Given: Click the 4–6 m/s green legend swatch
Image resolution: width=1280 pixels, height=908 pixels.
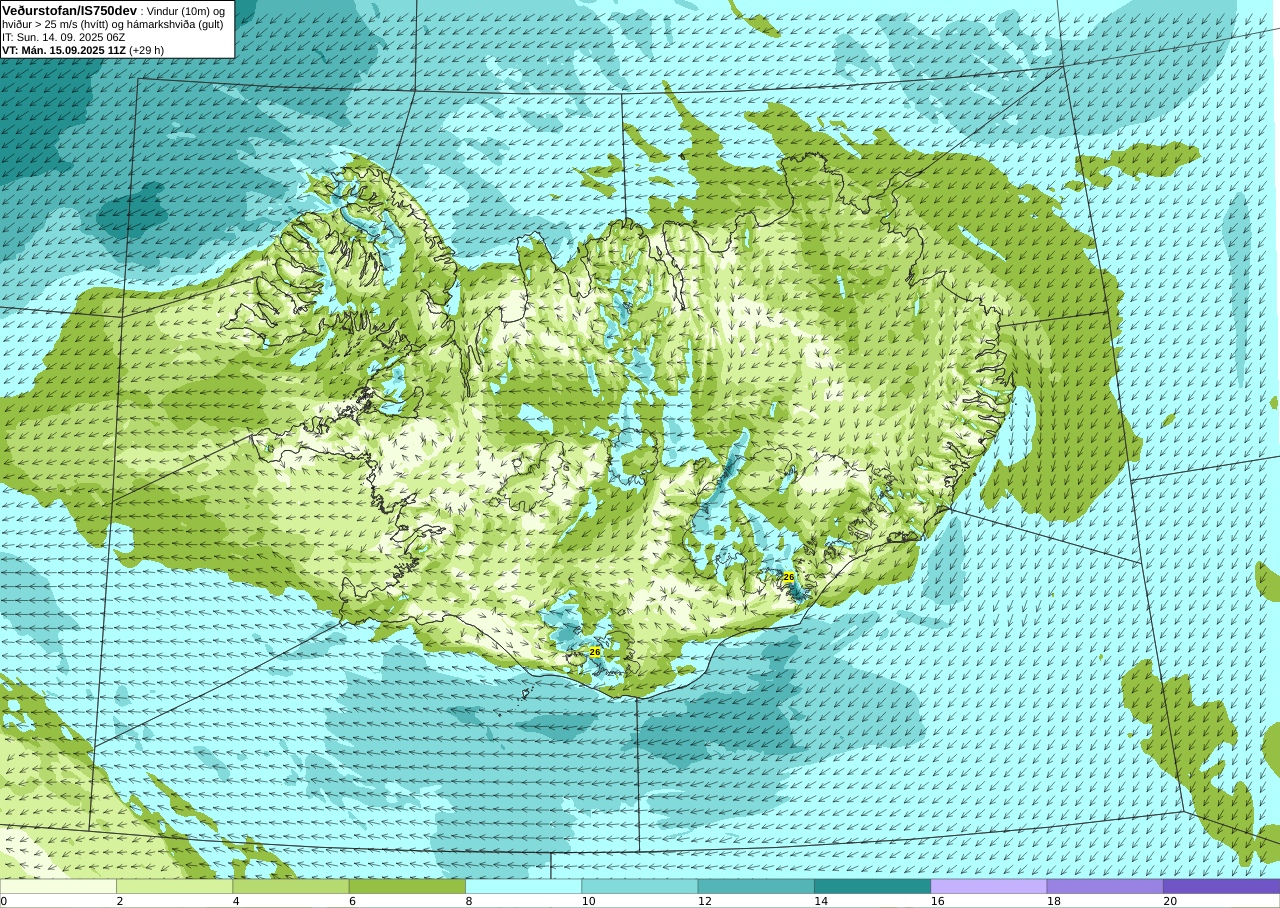Looking at the screenshot, I should [x=291, y=886].
